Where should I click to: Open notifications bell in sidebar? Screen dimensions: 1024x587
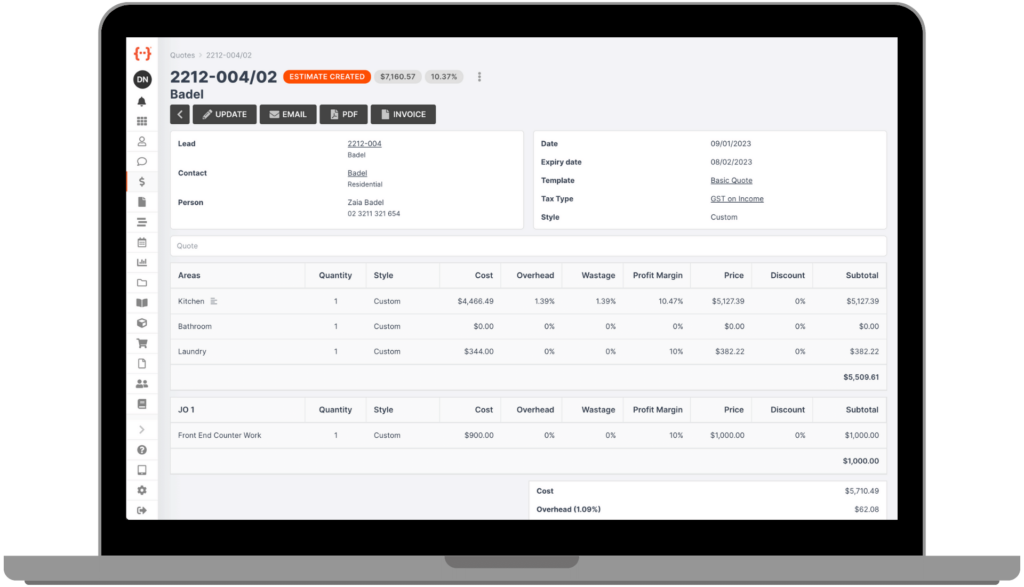click(x=142, y=101)
